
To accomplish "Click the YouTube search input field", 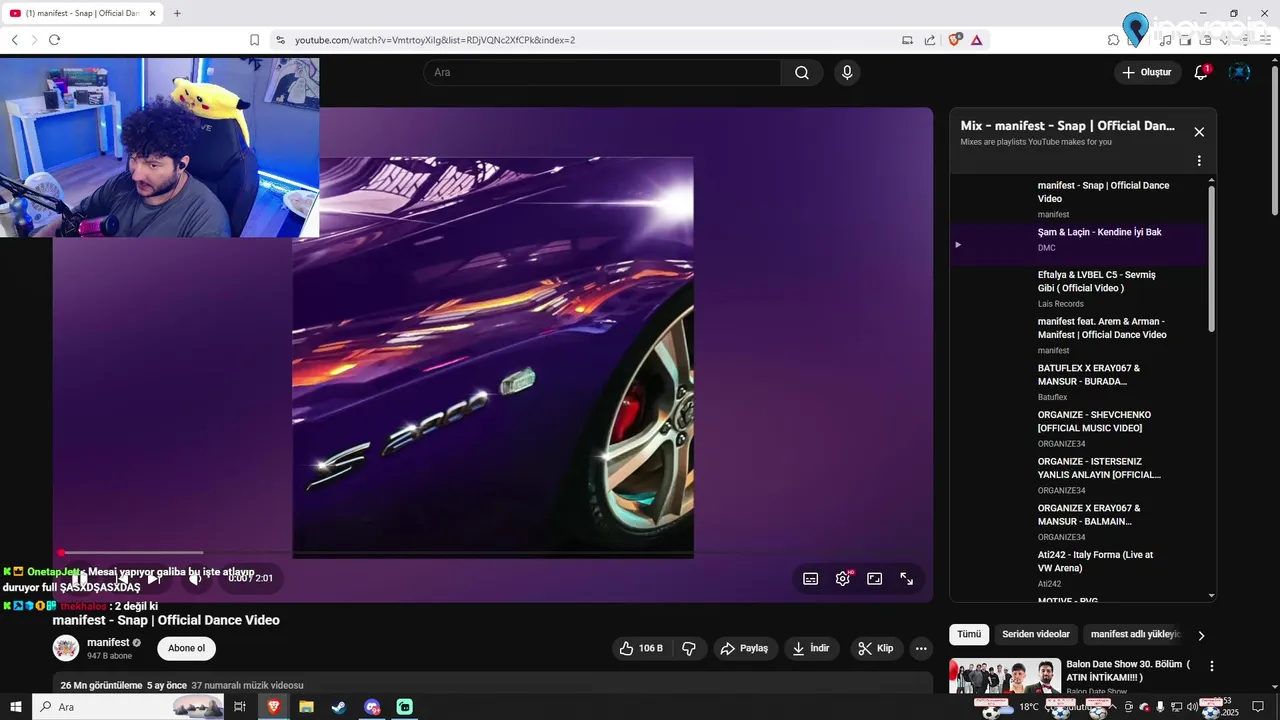I will [x=602, y=72].
